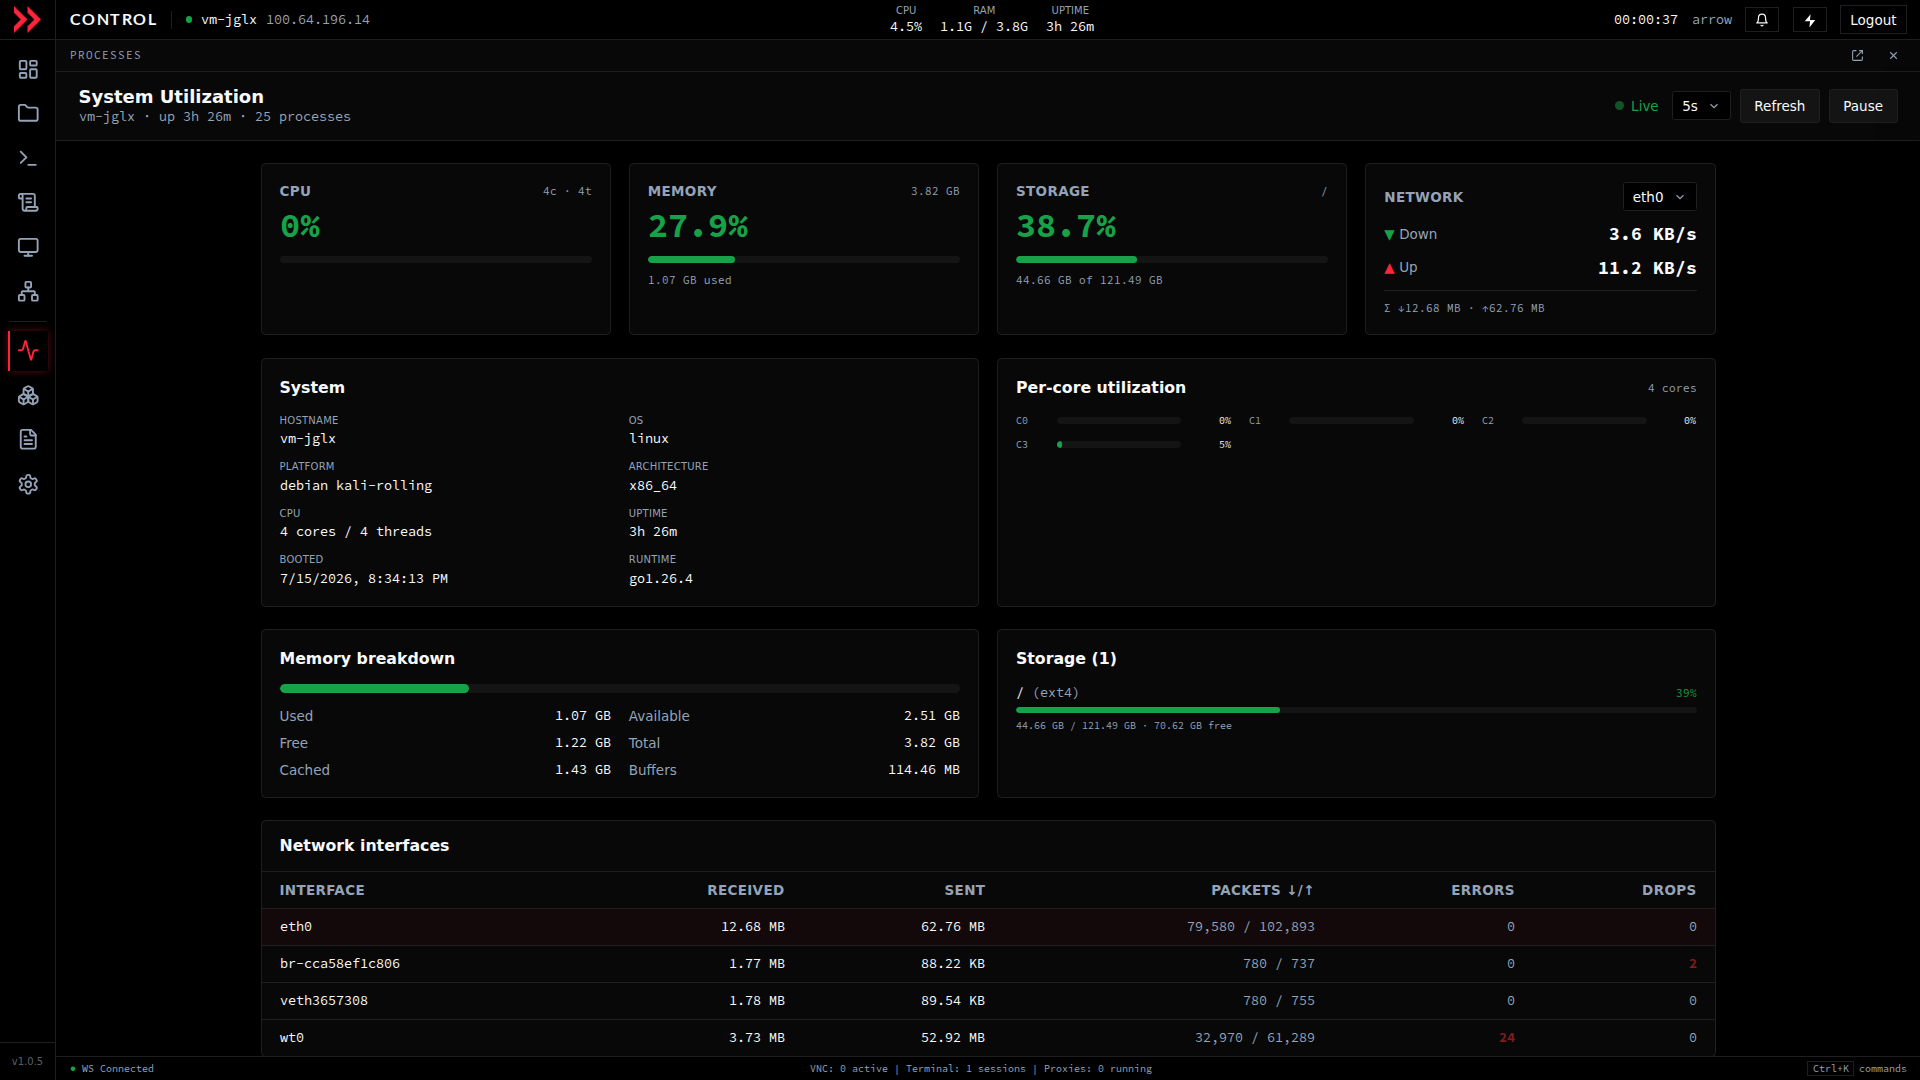This screenshot has height=1080, width=1920.
Task: Open the cubes containers icon in sidebar
Action: tap(28, 396)
